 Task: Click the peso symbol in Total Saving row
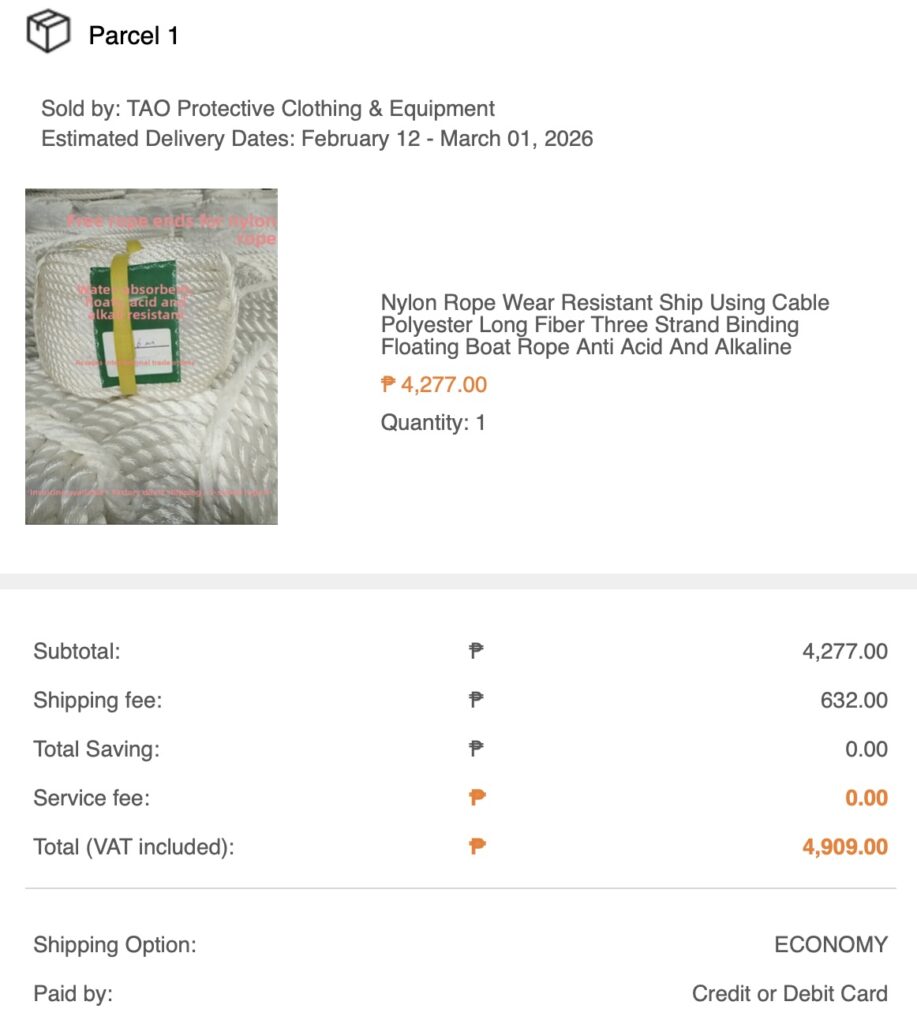476,749
